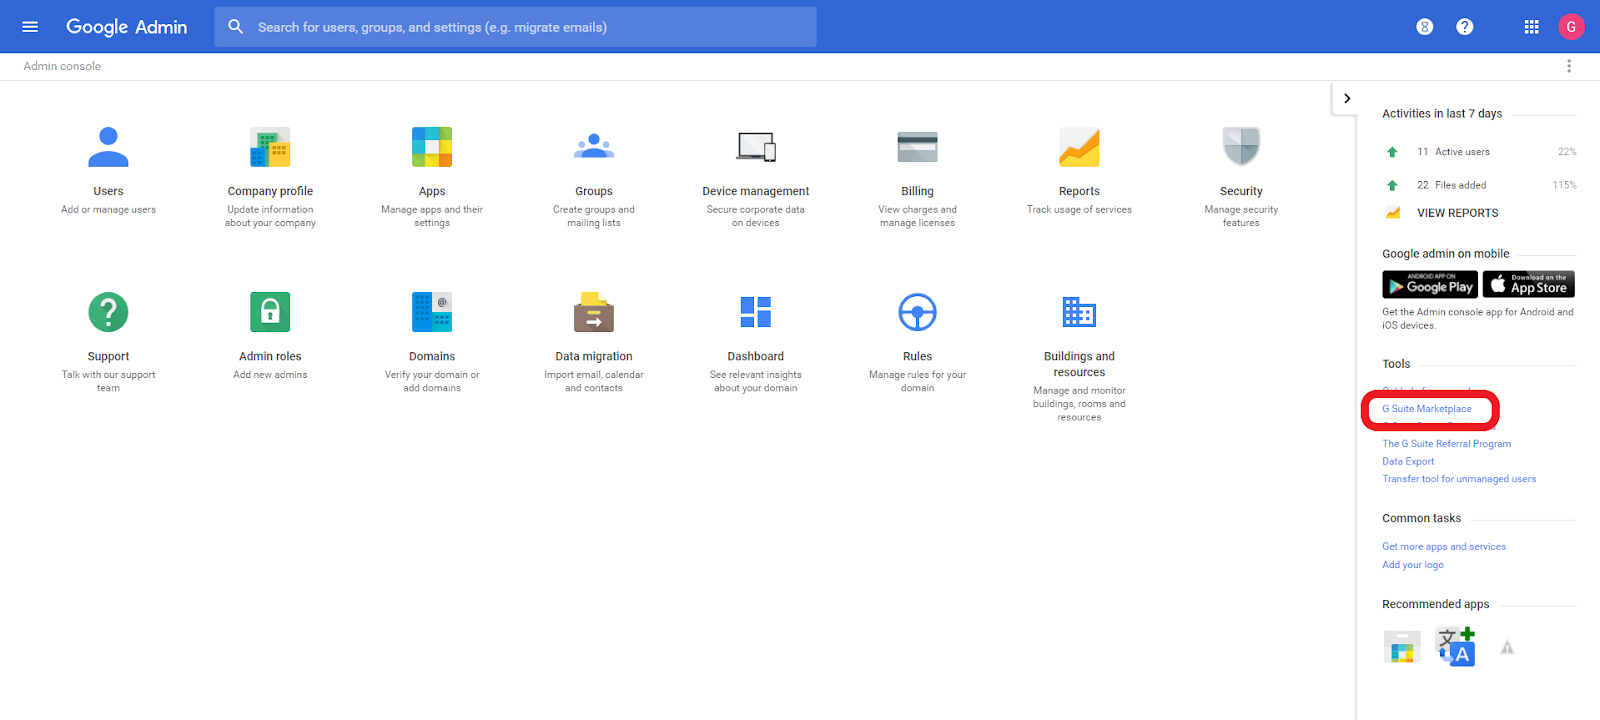Open the G Suite Marketplace recommended app
1600x720 pixels.
[x=1402, y=648]
